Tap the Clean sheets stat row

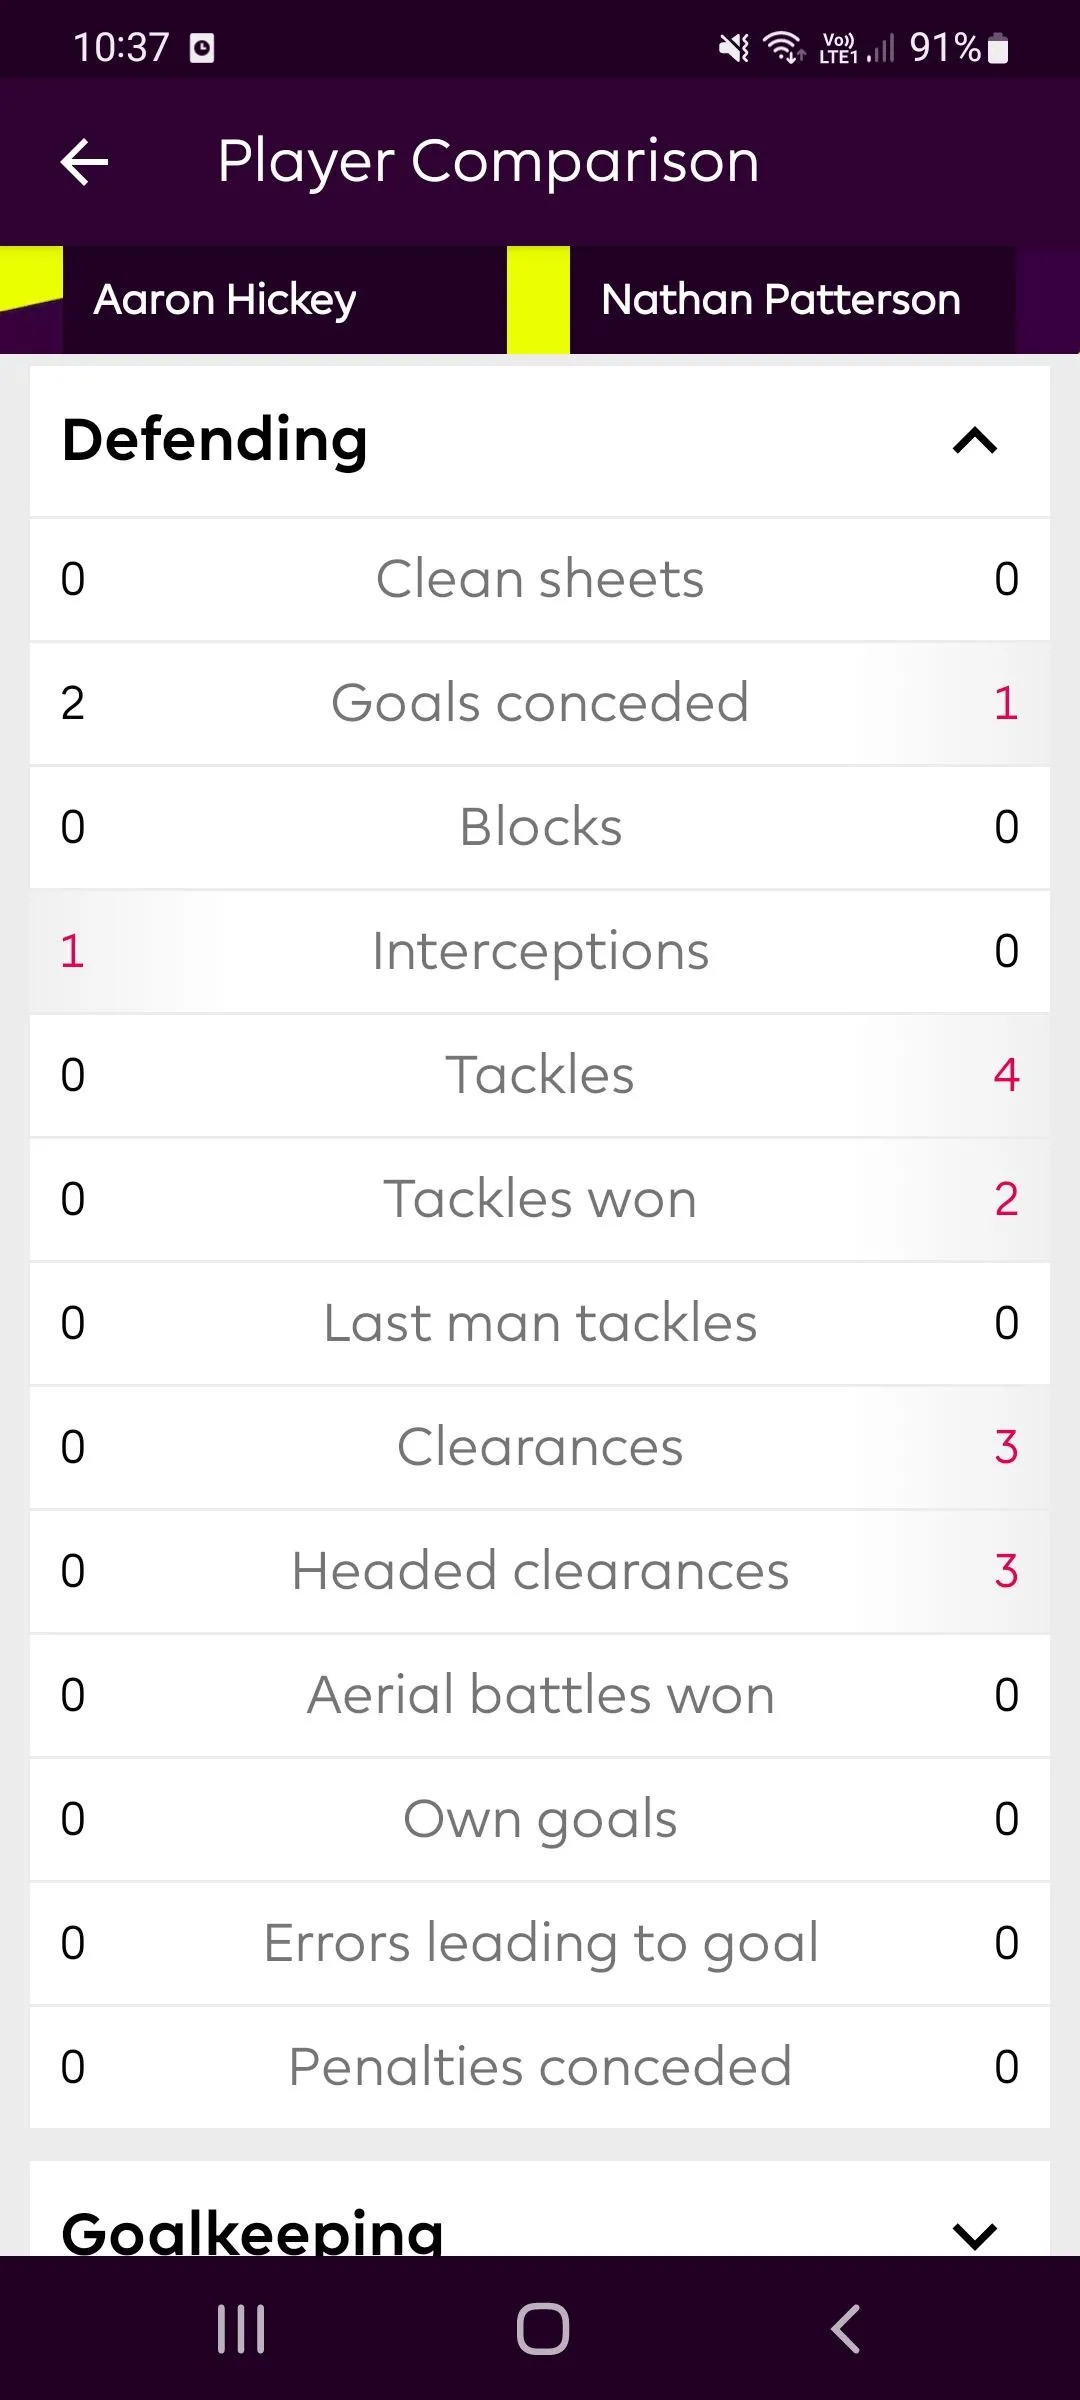pos(540,579)
